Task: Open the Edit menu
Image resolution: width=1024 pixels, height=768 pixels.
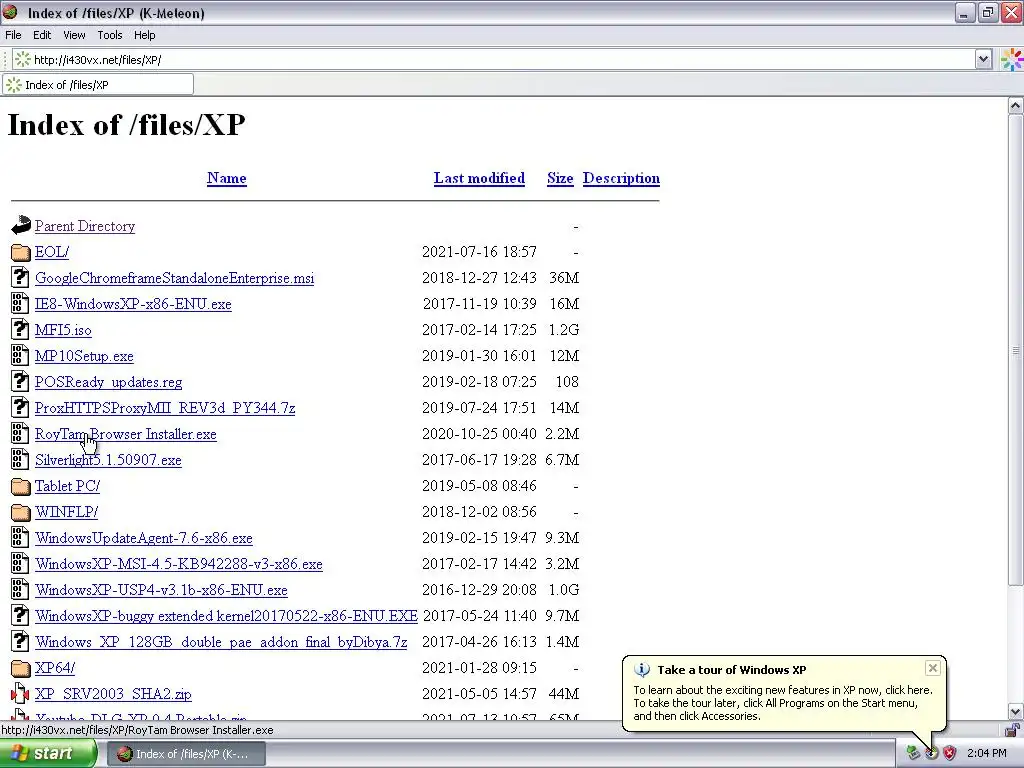Action: click(42, 35)
